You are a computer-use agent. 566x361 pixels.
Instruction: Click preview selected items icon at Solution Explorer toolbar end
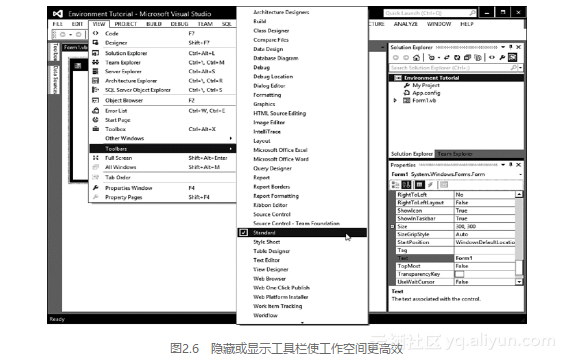[x=512, y=57]
